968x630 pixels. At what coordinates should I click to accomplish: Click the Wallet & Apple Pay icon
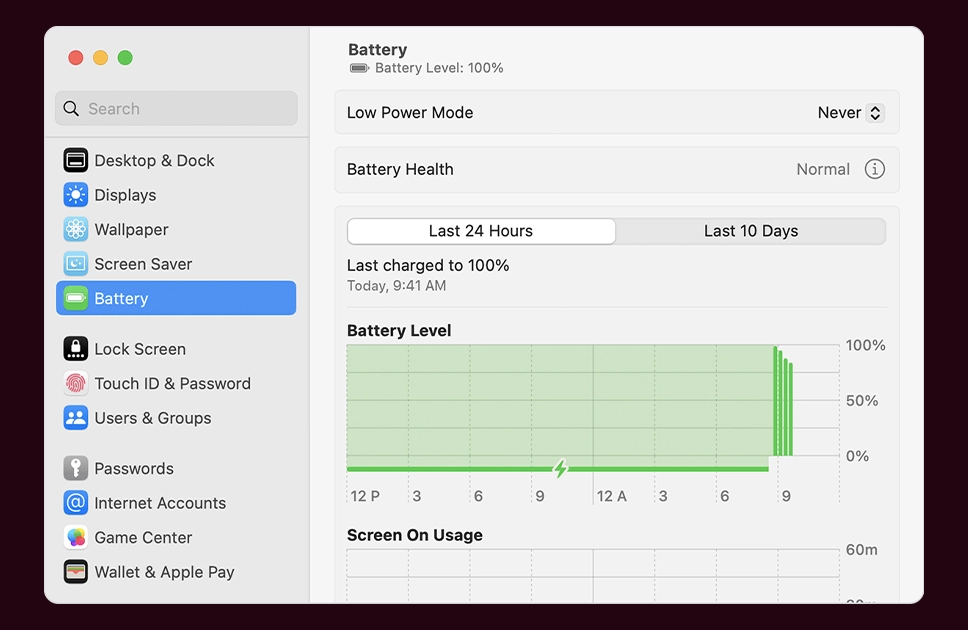point(75,572)
